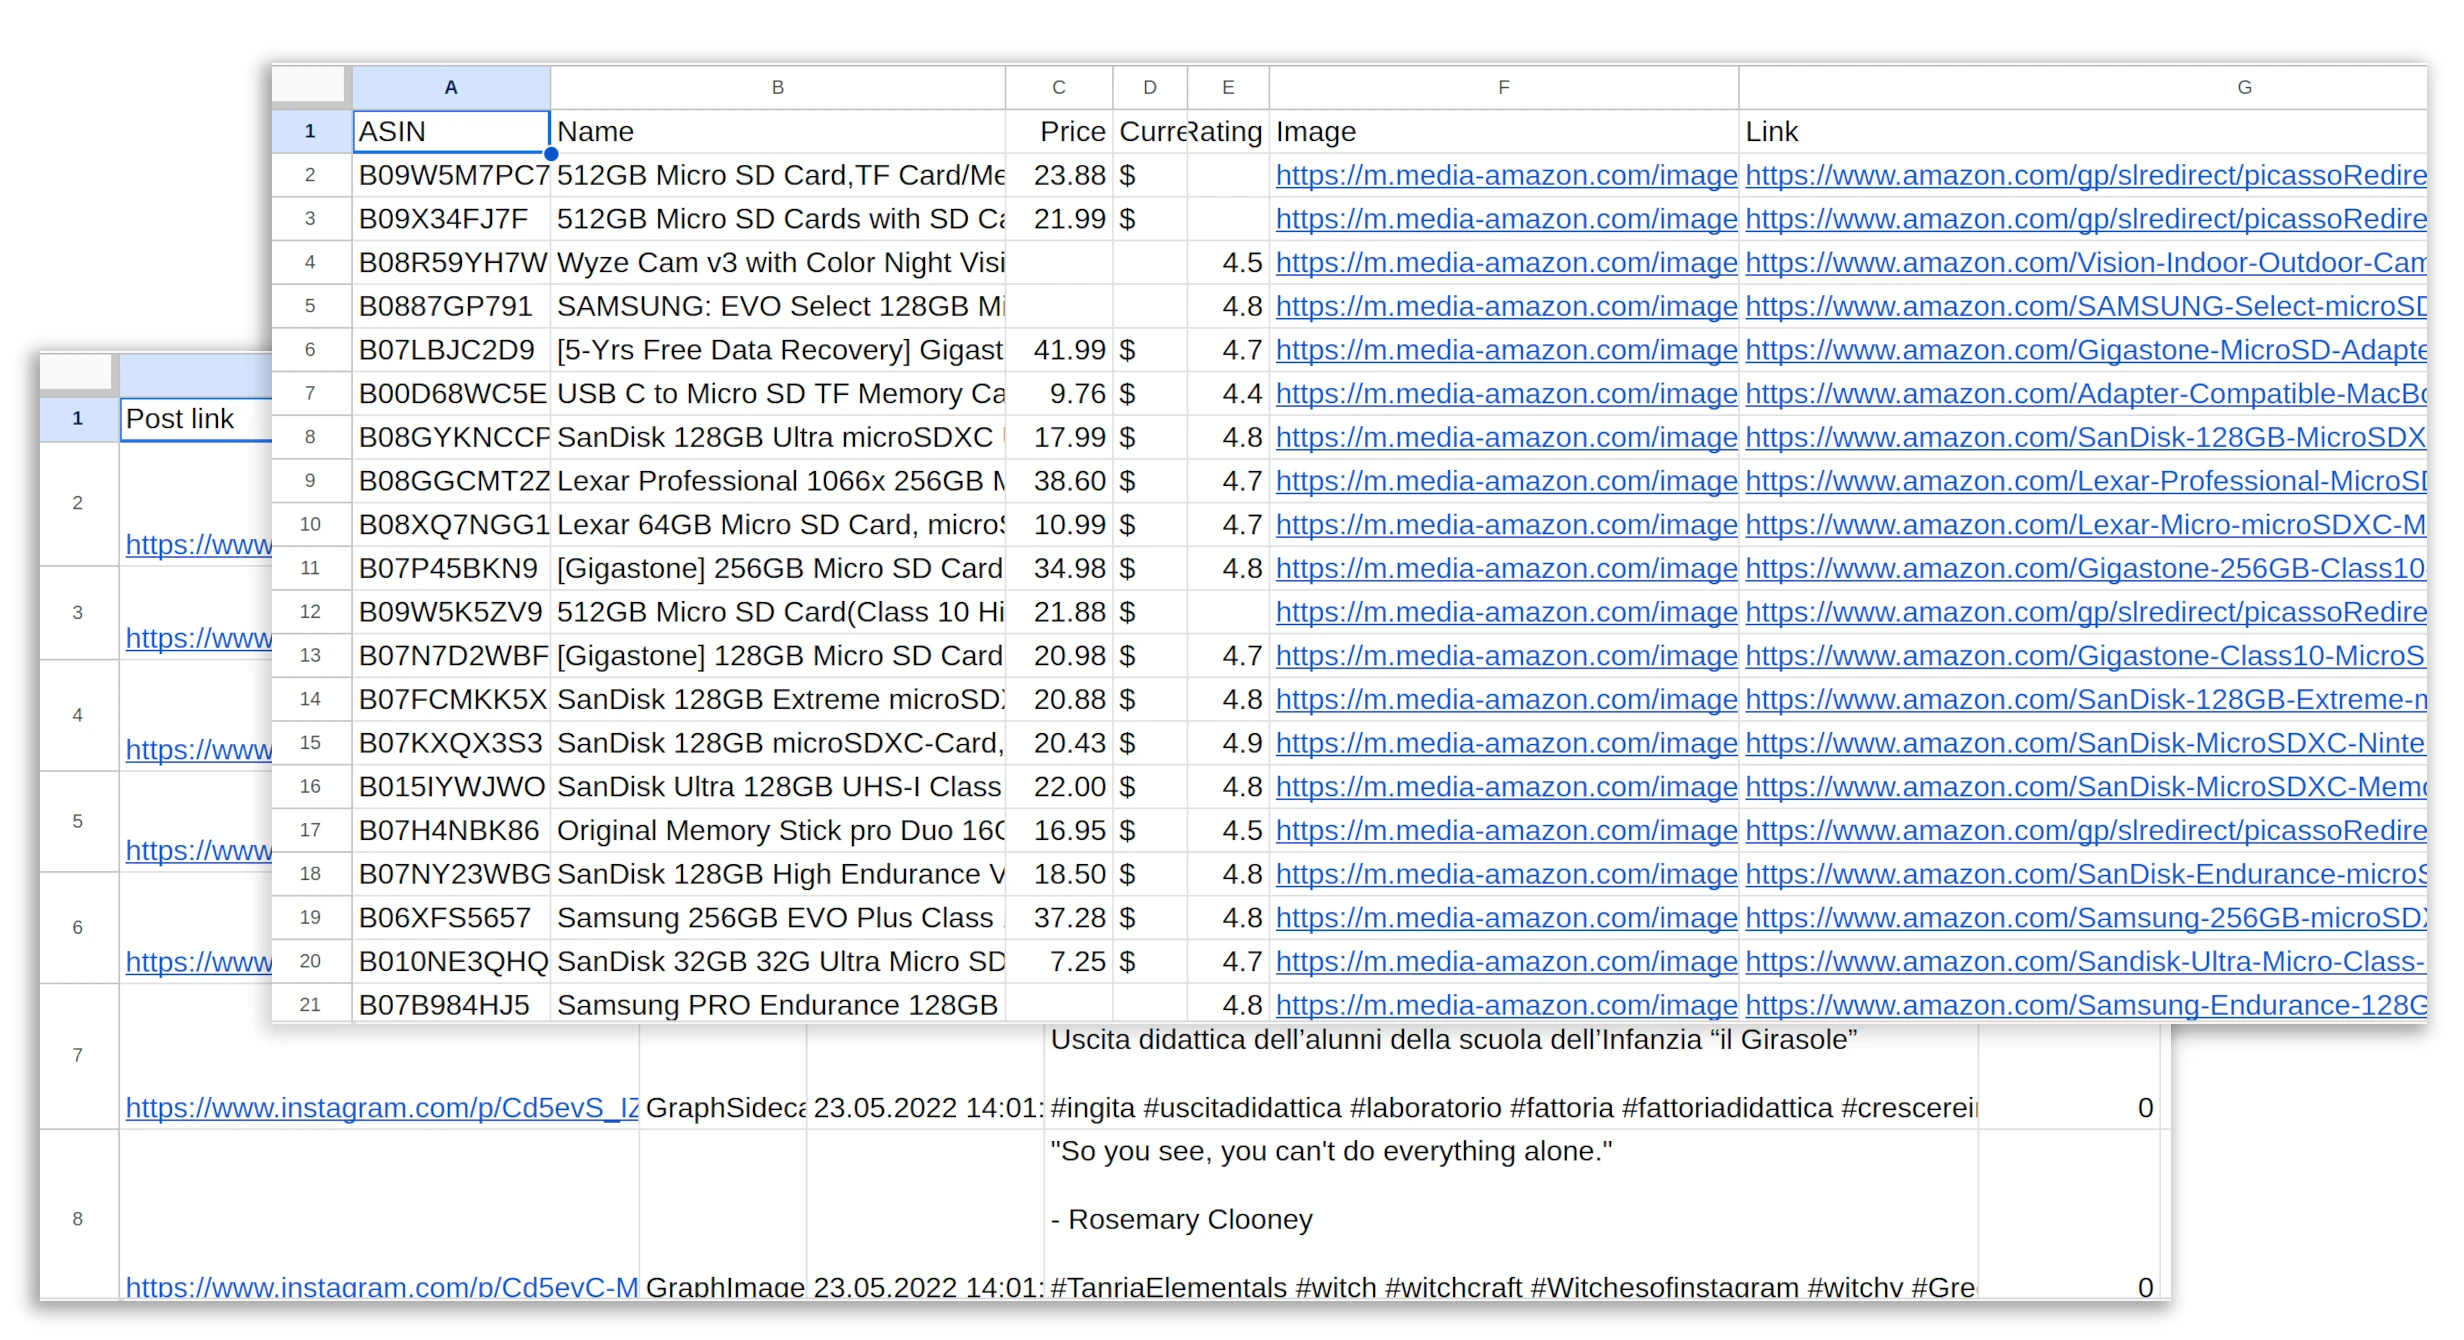Open Amazon link for Gigastone 256GB row
The height and width of the screenshot is (1340, 2464).
[2084, 569]
